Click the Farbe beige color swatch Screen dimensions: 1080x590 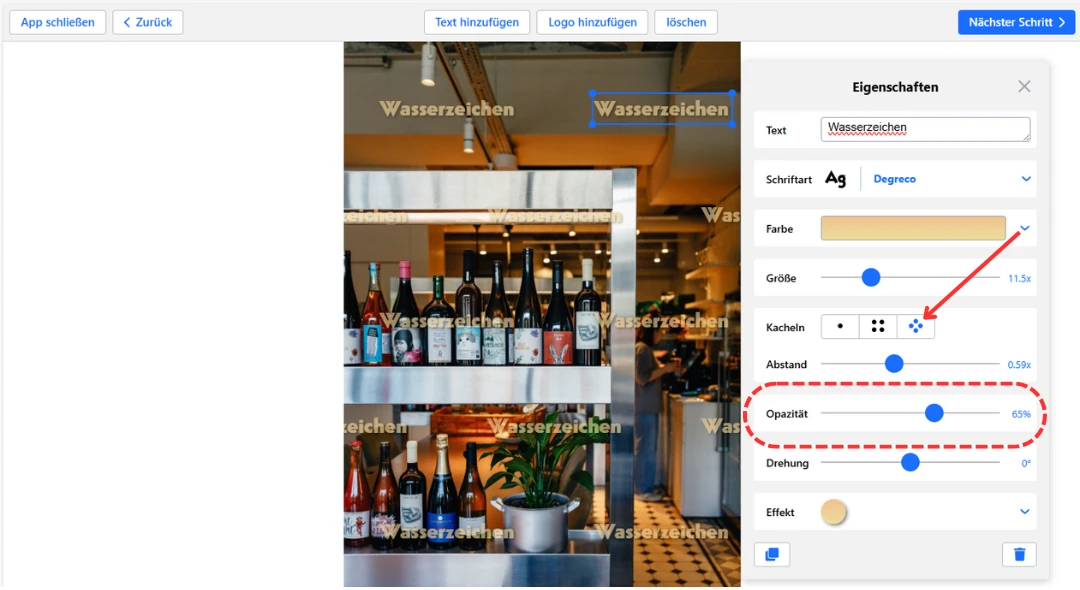pyautogui.click(x=913, y=228)
